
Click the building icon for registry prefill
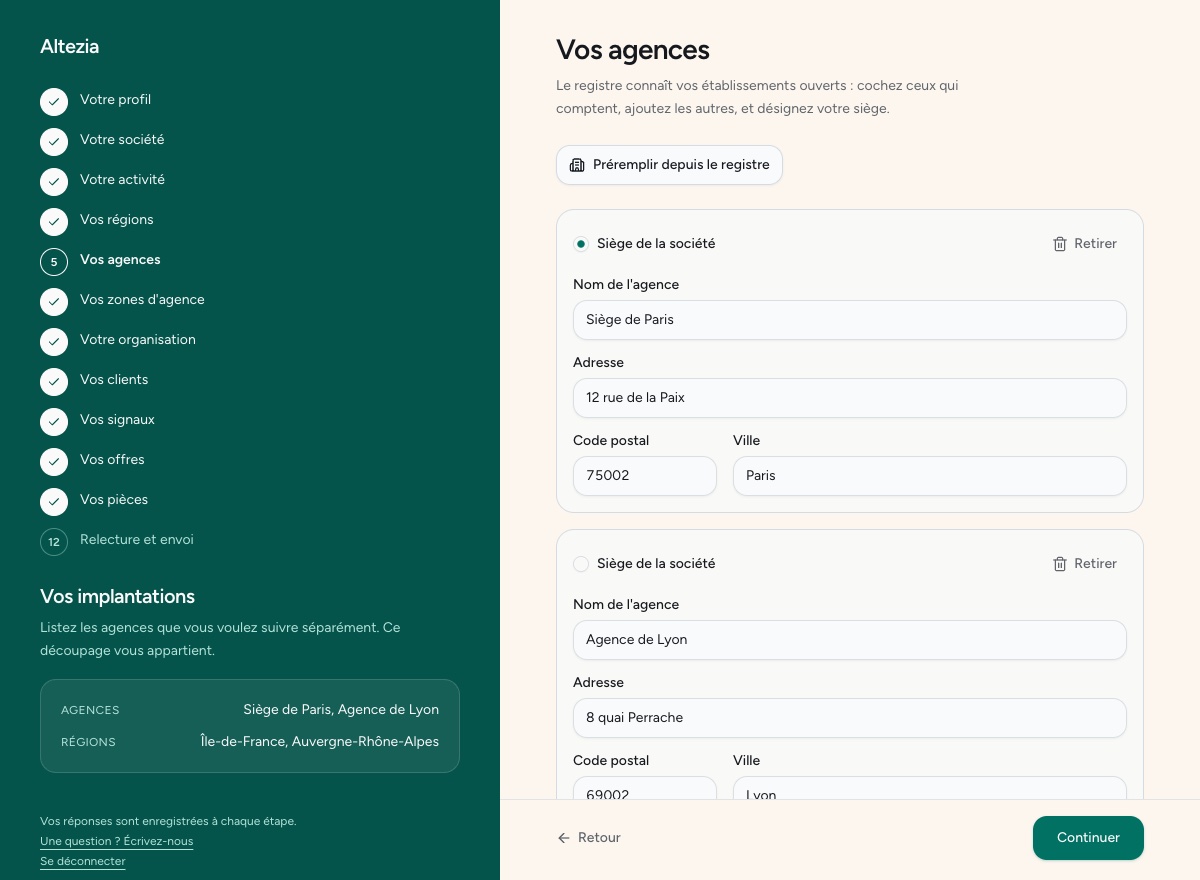coord(577,165)
